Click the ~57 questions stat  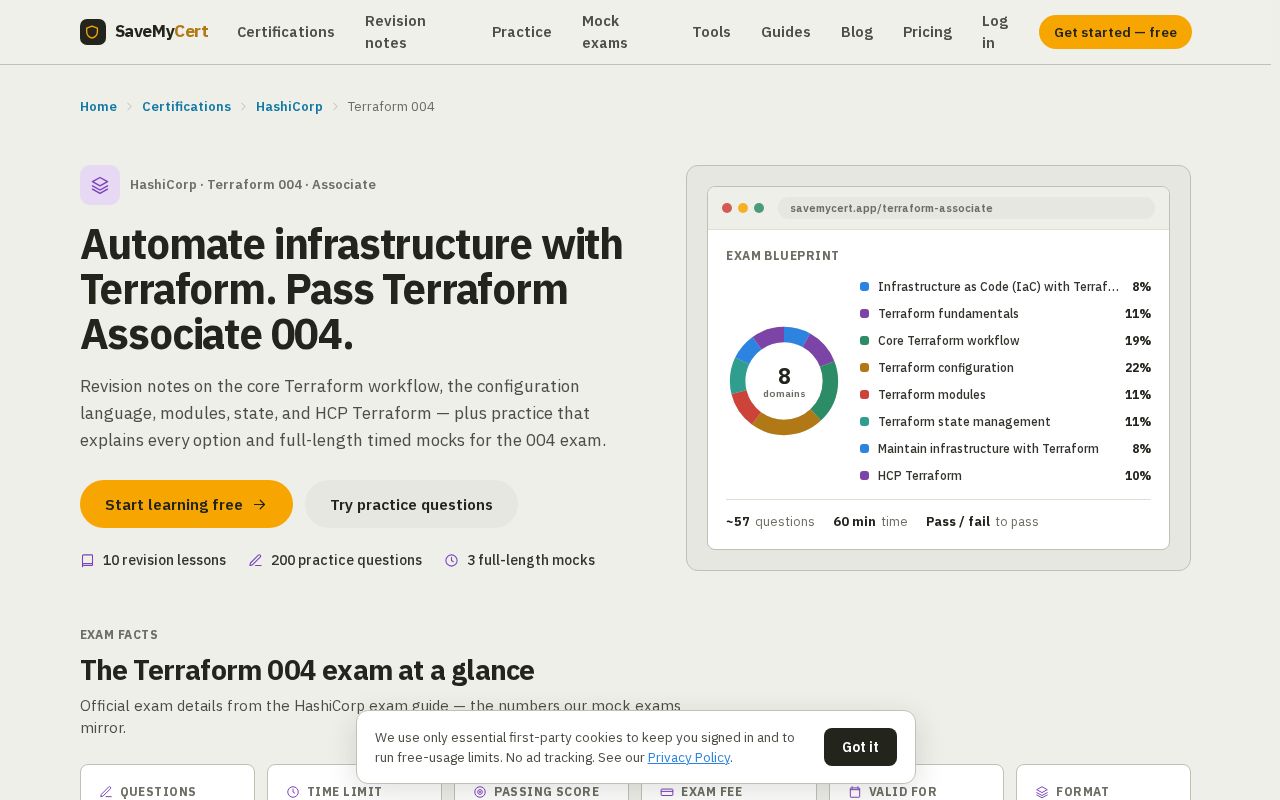tap(770, 522)
